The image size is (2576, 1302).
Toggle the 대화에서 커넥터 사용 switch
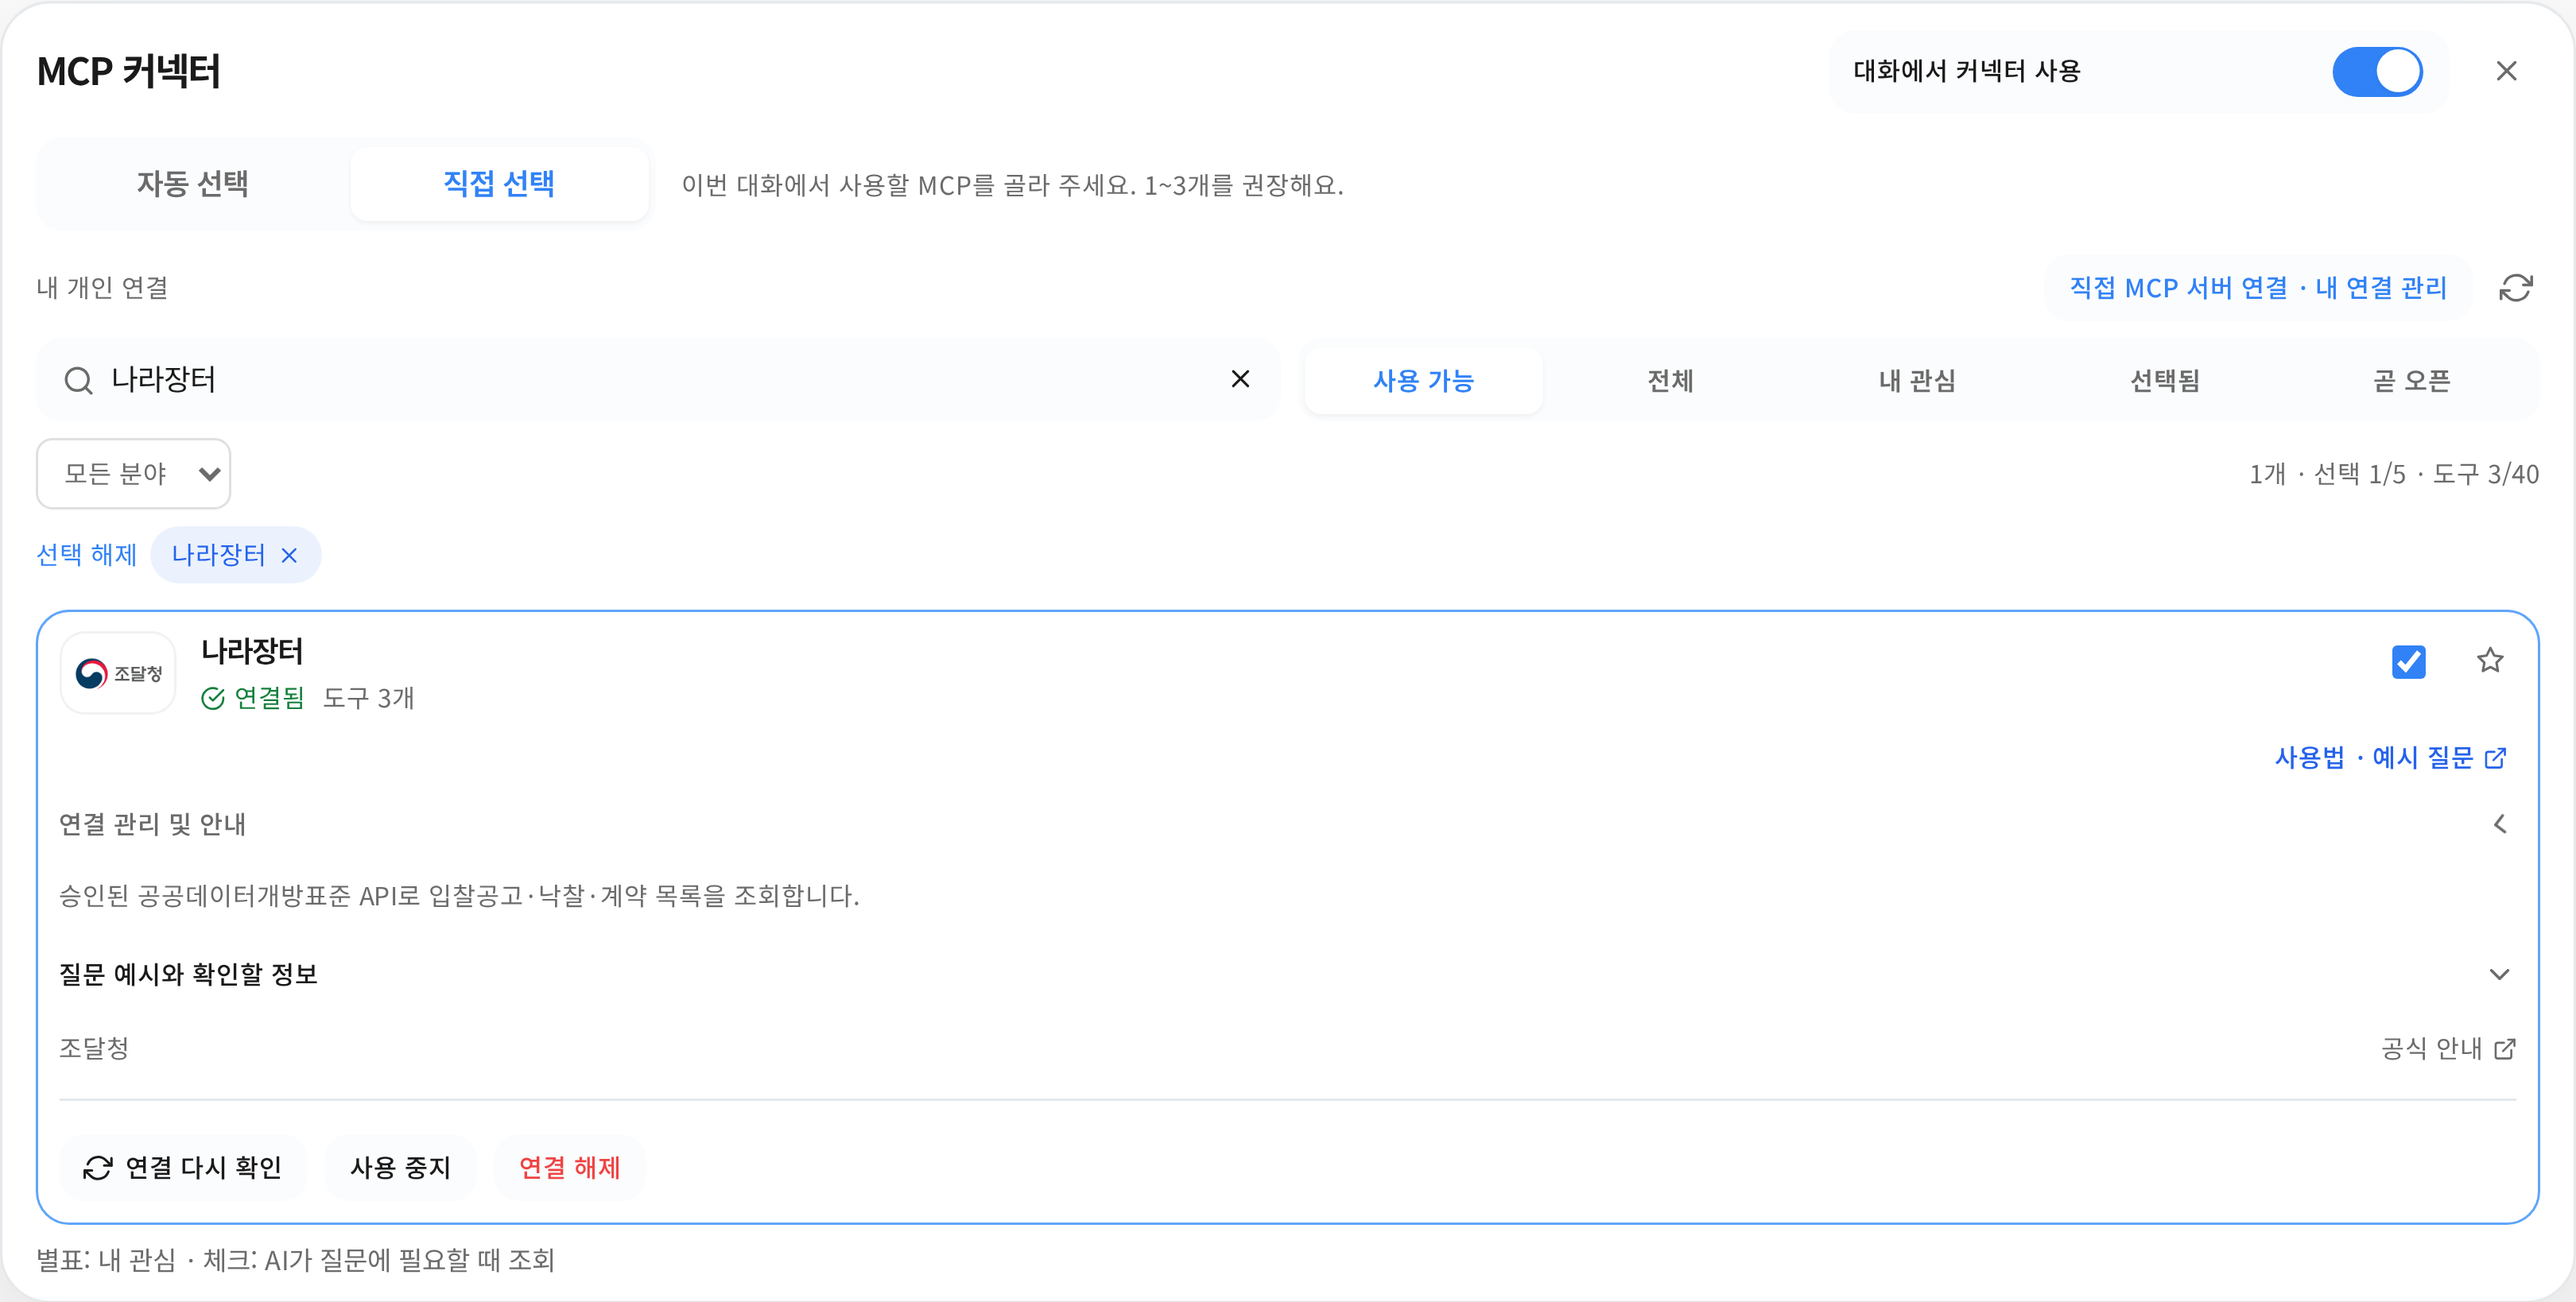[2377, 72]
